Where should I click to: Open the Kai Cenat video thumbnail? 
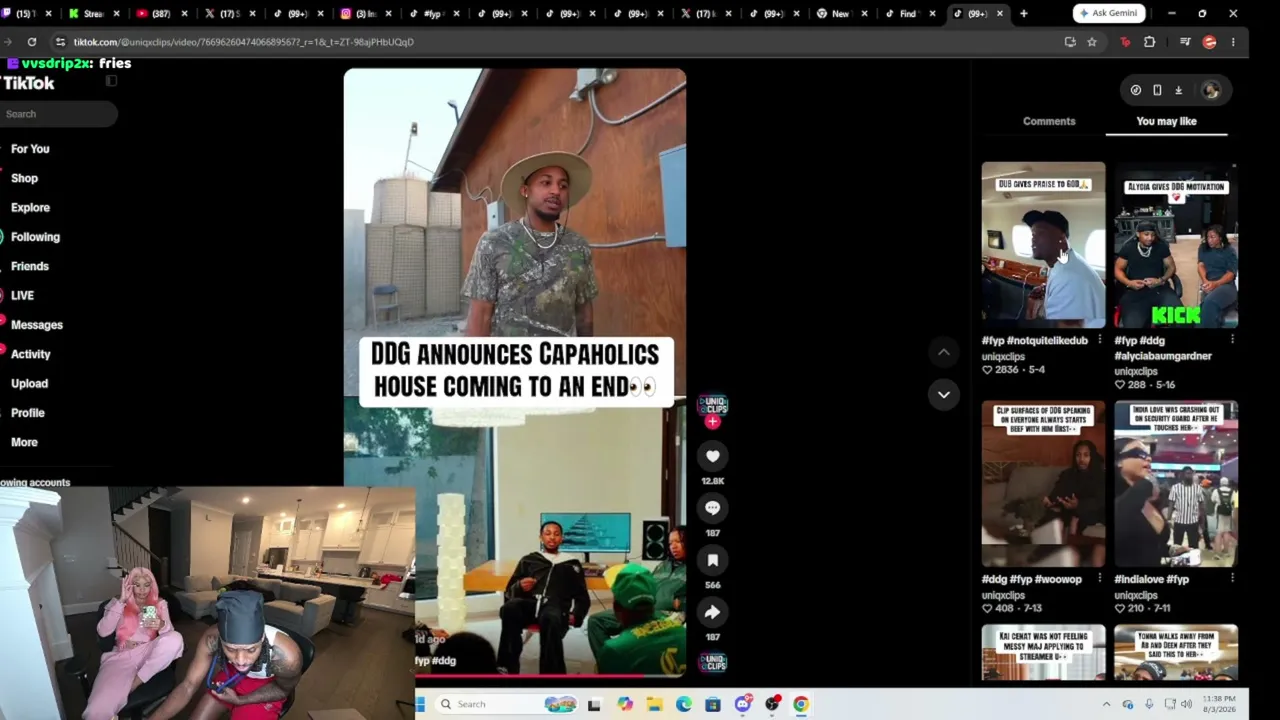1043,653
